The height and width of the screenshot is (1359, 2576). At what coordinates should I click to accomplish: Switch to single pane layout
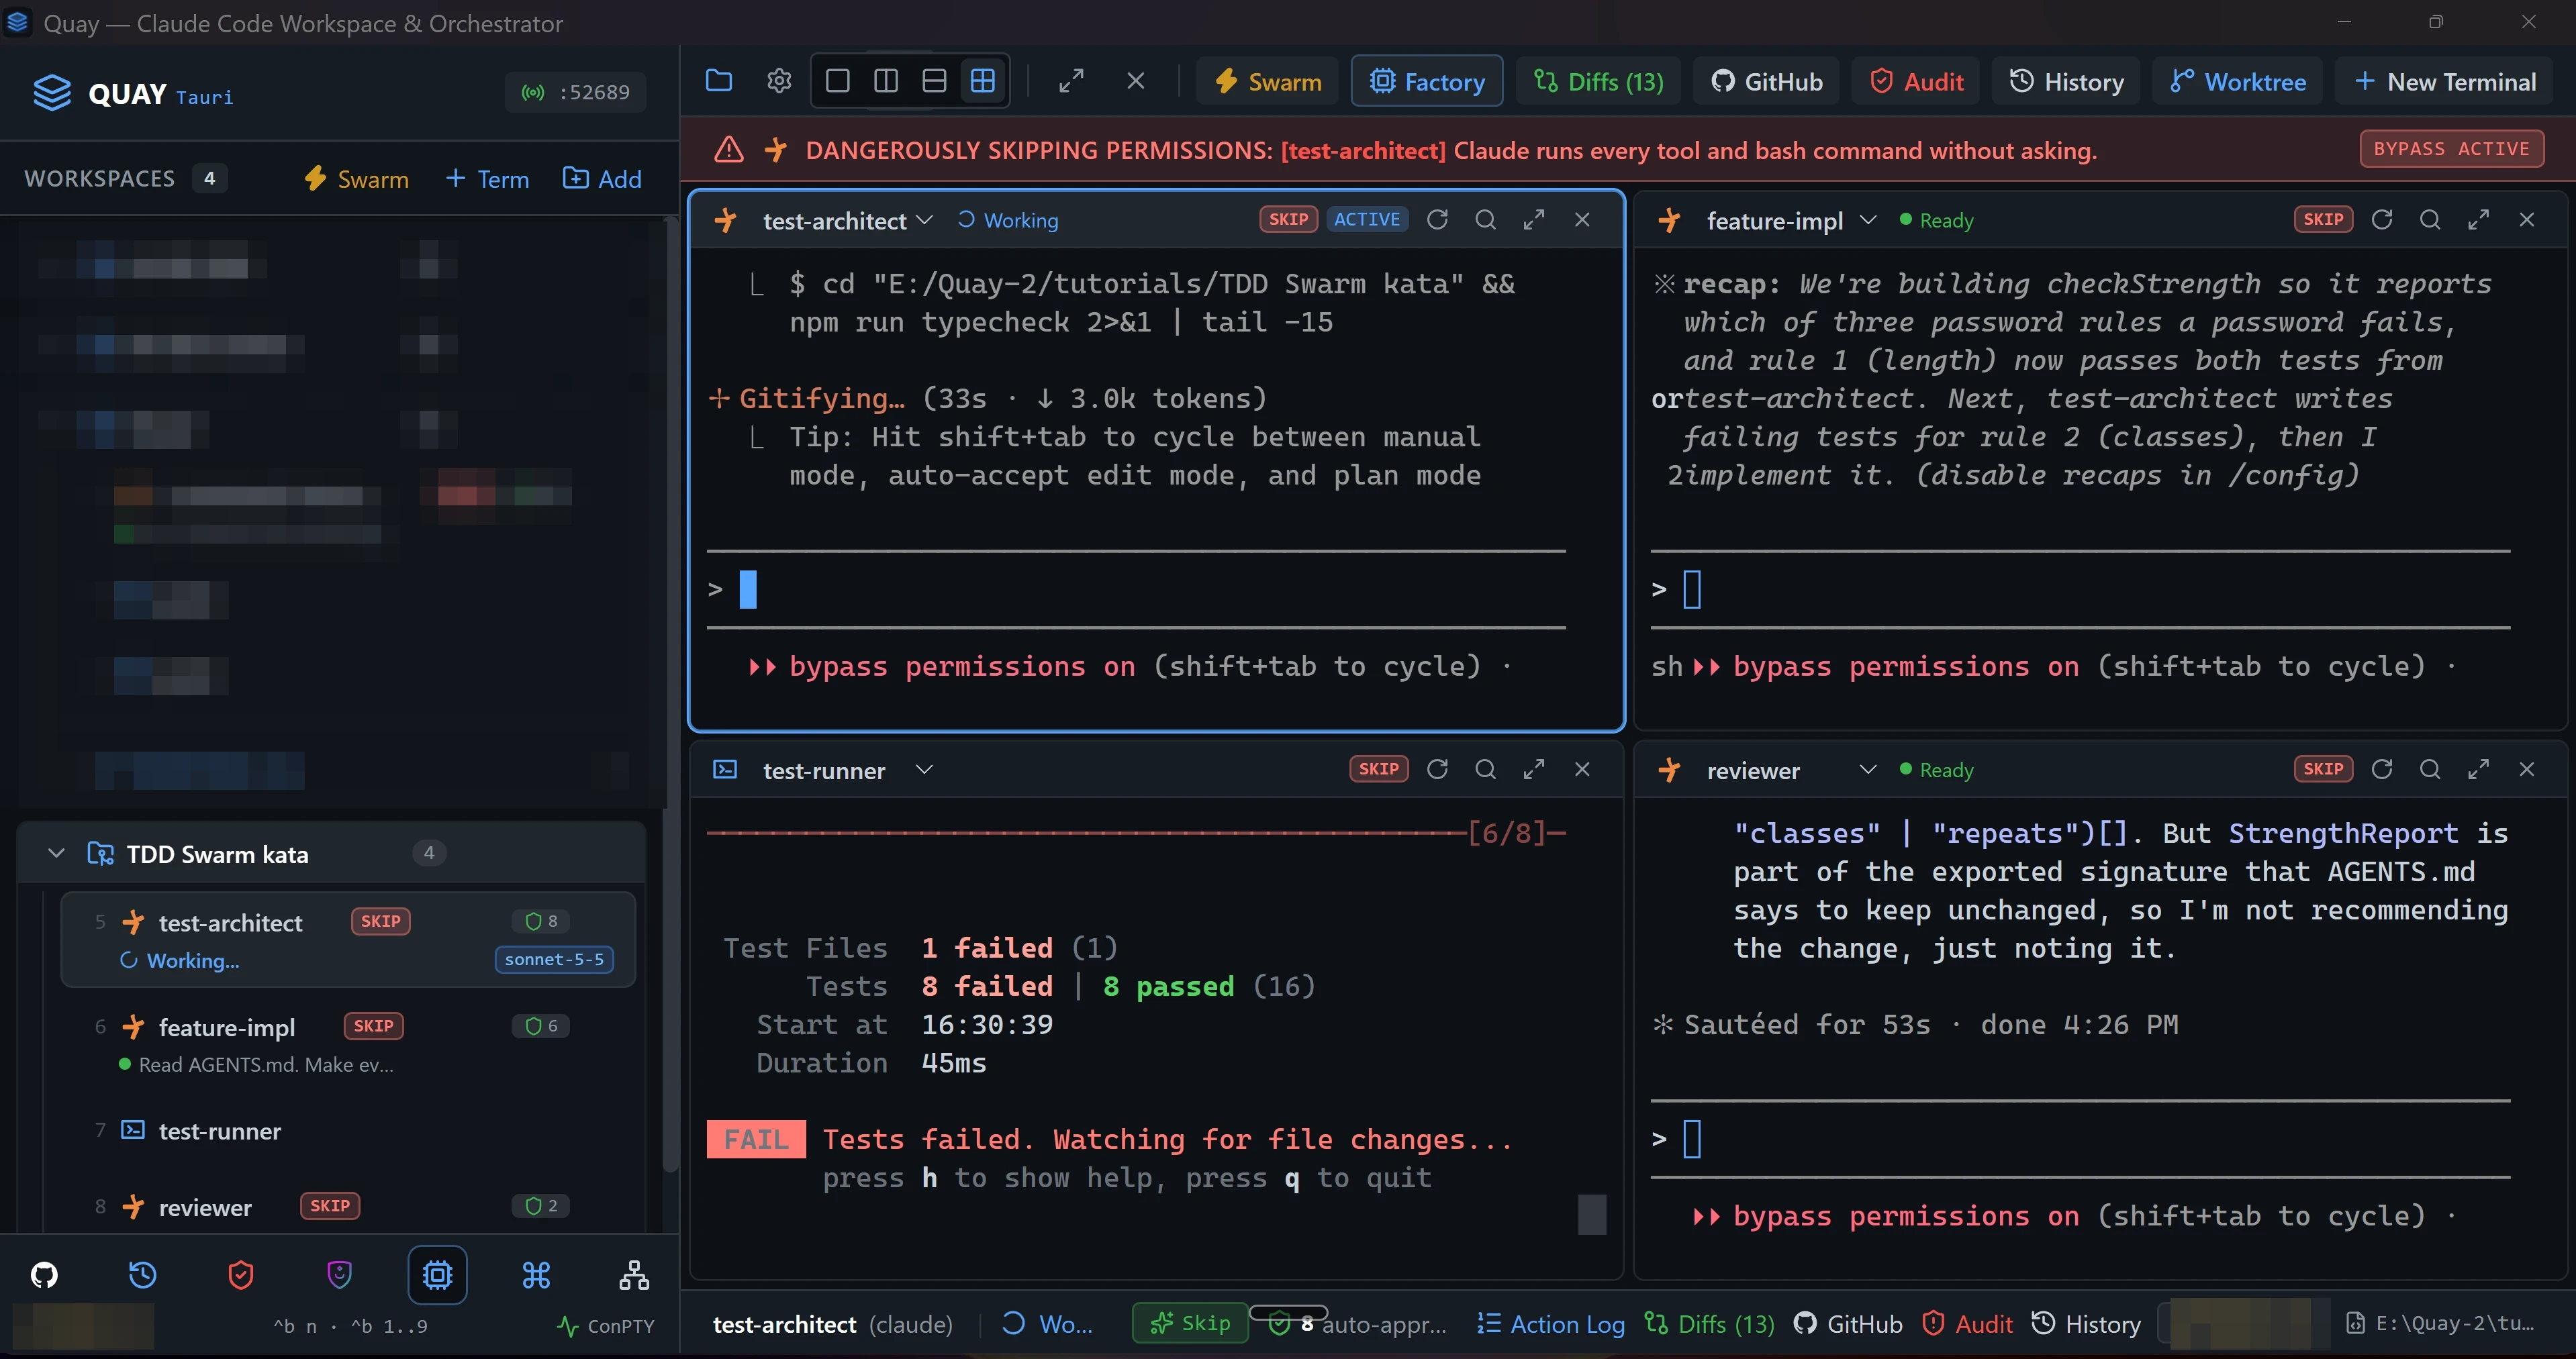(838, 81)
